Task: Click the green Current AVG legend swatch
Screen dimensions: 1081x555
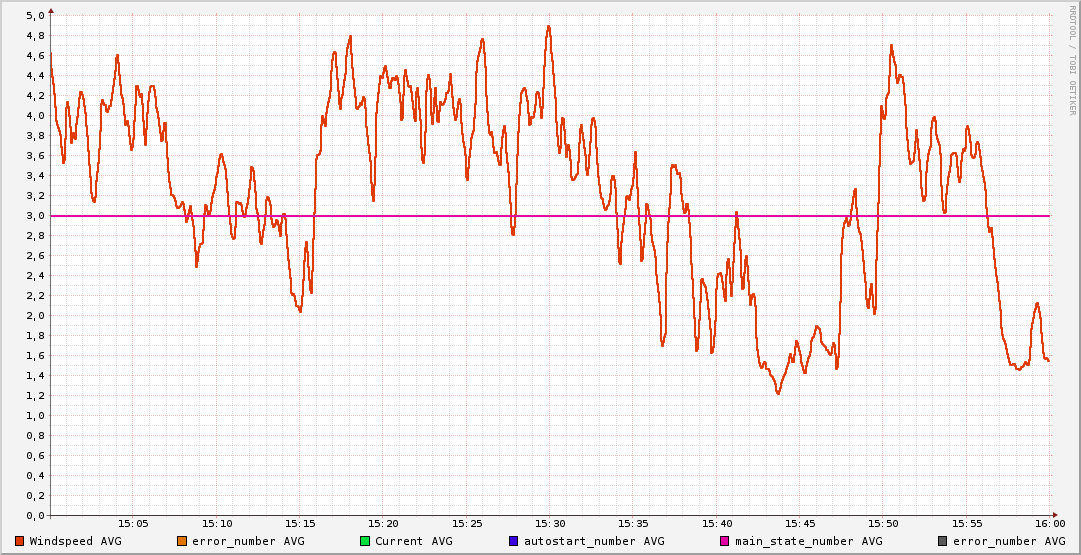Action: [364, 541]
